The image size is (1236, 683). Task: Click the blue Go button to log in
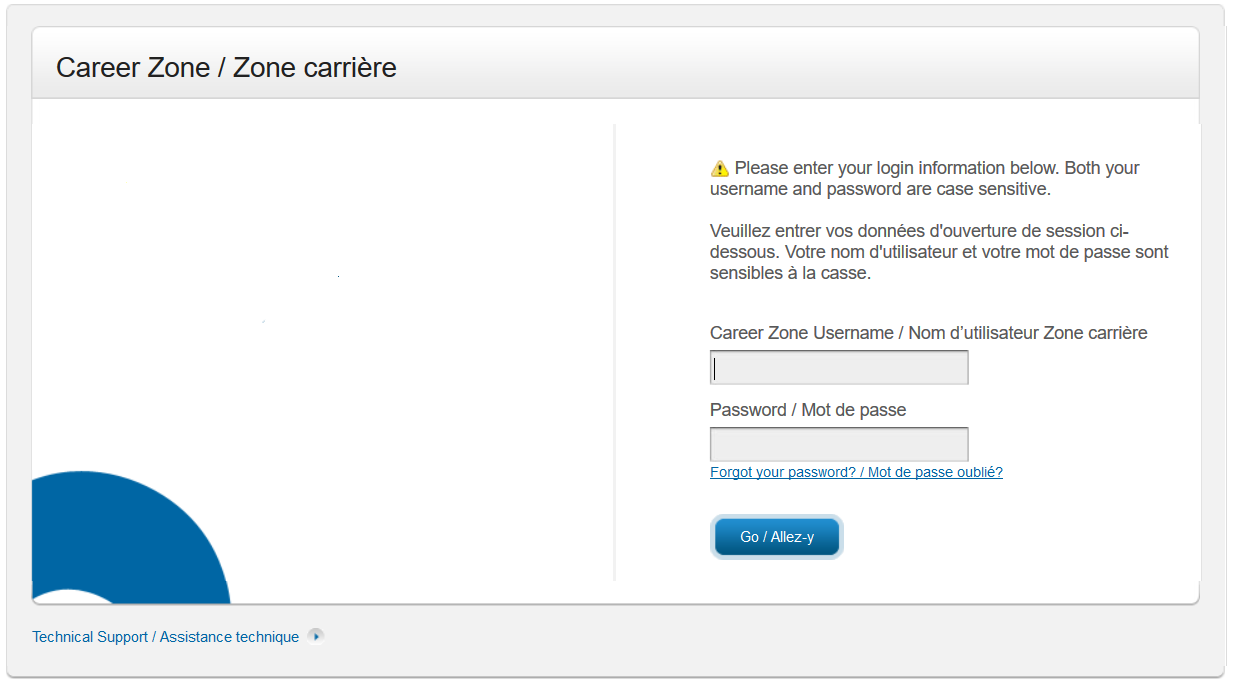point(777,536)
